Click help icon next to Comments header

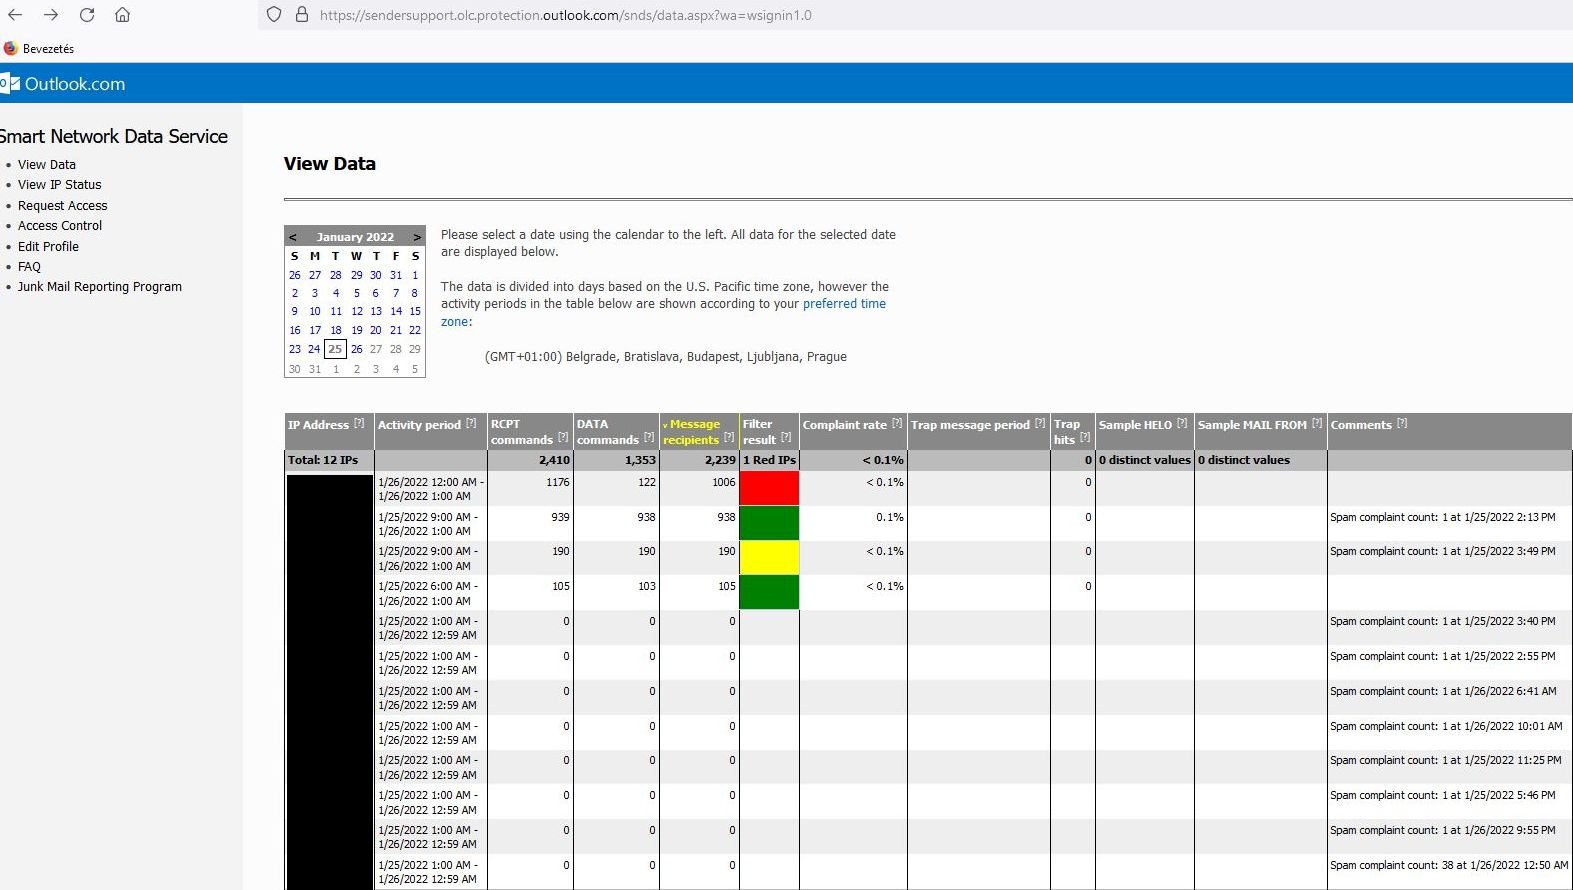pos(1402,424)
